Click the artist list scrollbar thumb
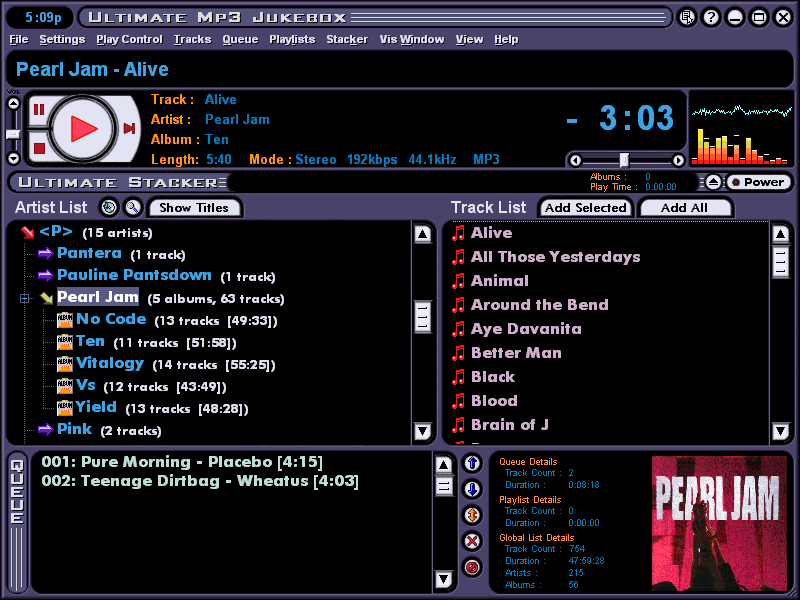800x600 pixels. point(422,317)
